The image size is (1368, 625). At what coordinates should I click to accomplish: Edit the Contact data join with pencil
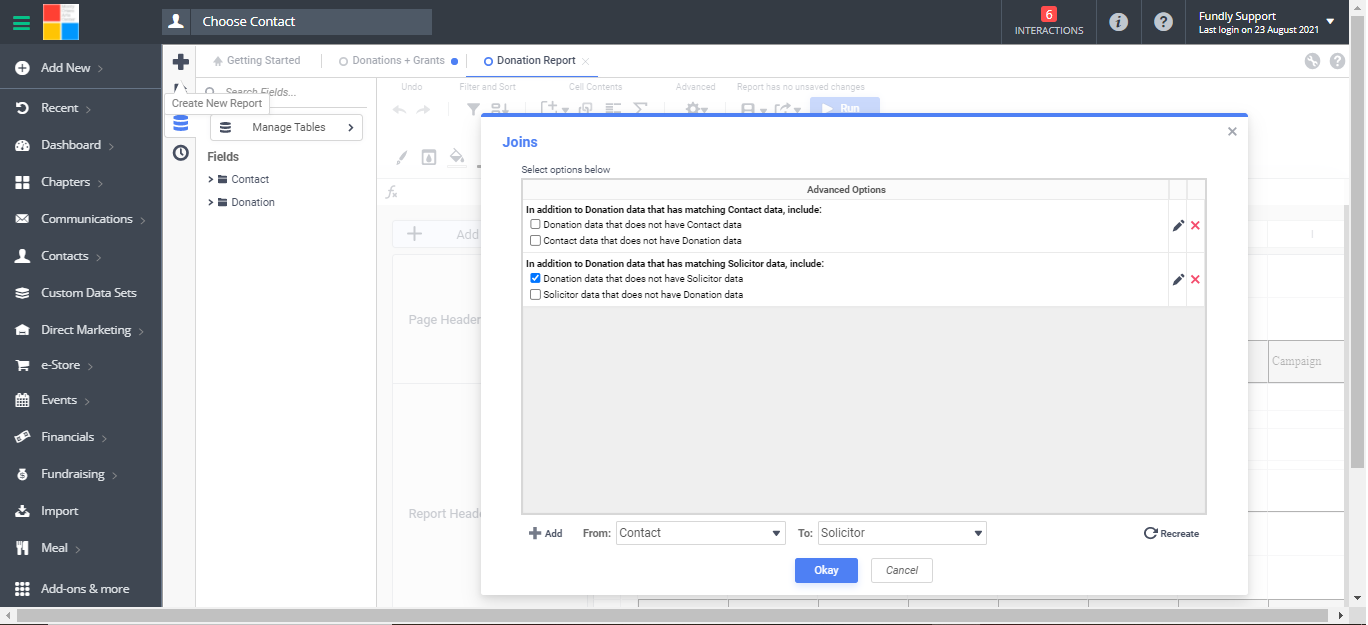click(1178, 226)
